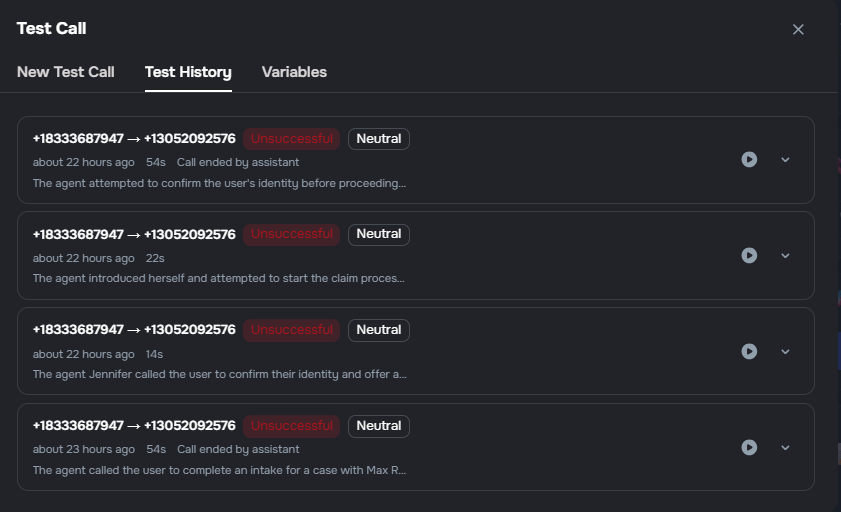The width and height of the screenshot is (841, 512).
Task: Select the Test History tab
Action: click(x=188, y=72)
